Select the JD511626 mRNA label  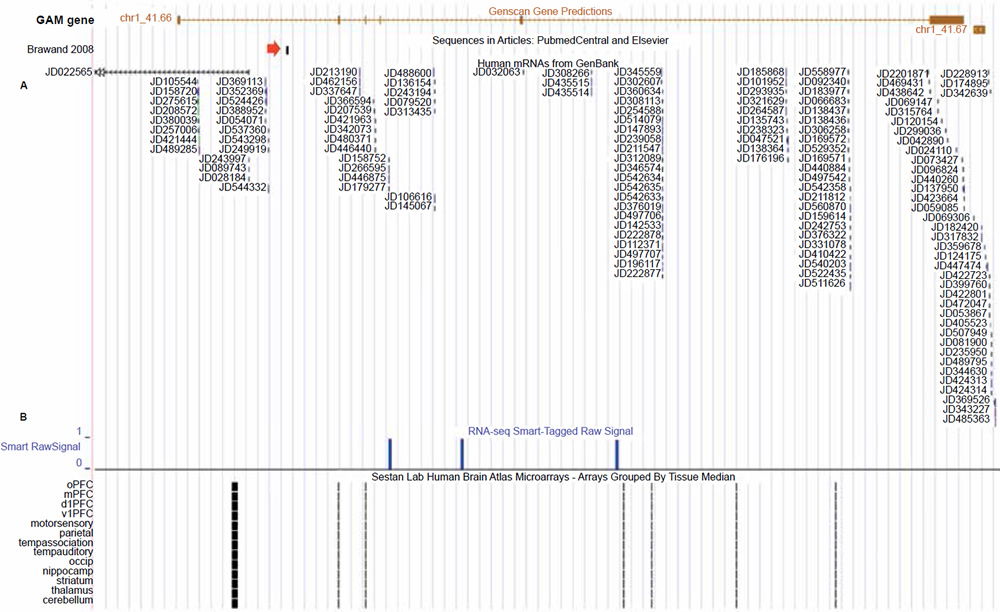click(822, 283)
